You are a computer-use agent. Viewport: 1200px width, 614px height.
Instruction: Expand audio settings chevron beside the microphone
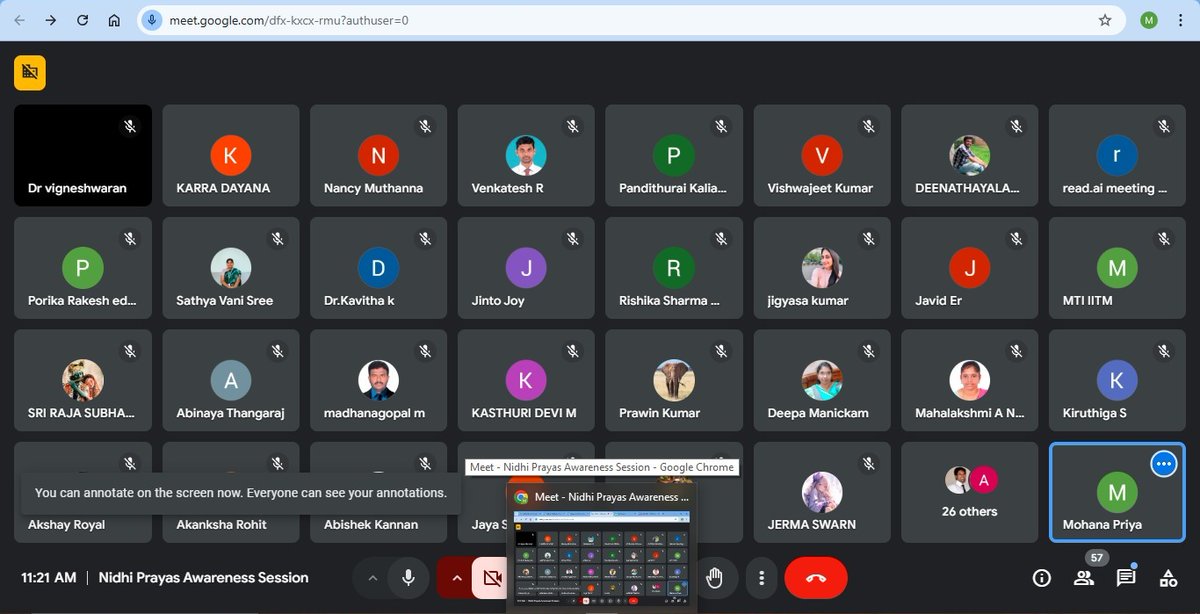[372, 578]
